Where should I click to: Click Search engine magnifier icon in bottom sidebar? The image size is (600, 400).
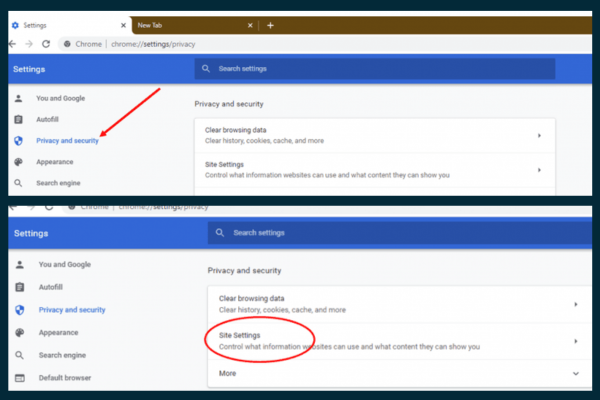tap(20, 355)
